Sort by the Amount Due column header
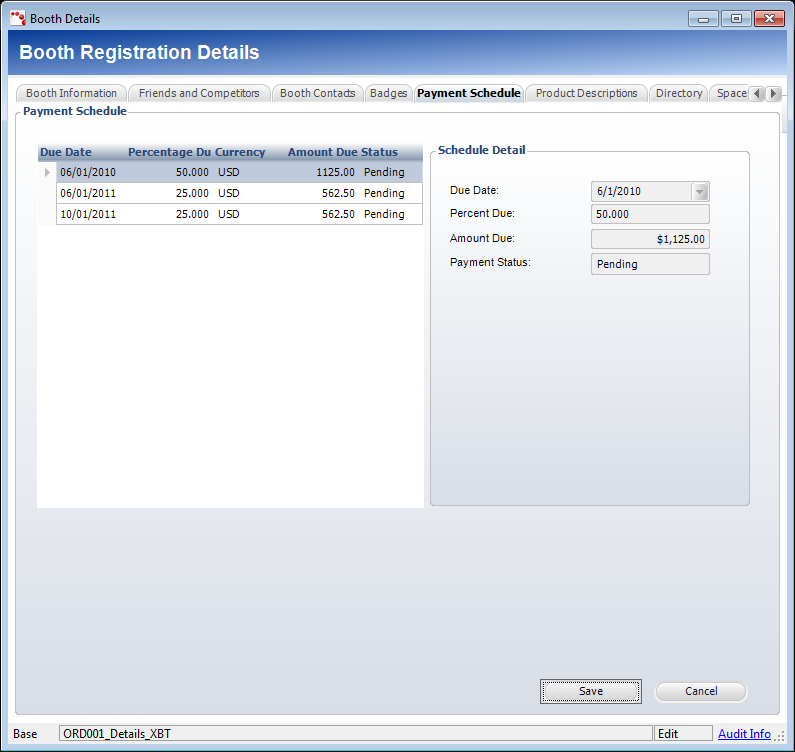Screen dimensions: 795x752 (322, 152)
